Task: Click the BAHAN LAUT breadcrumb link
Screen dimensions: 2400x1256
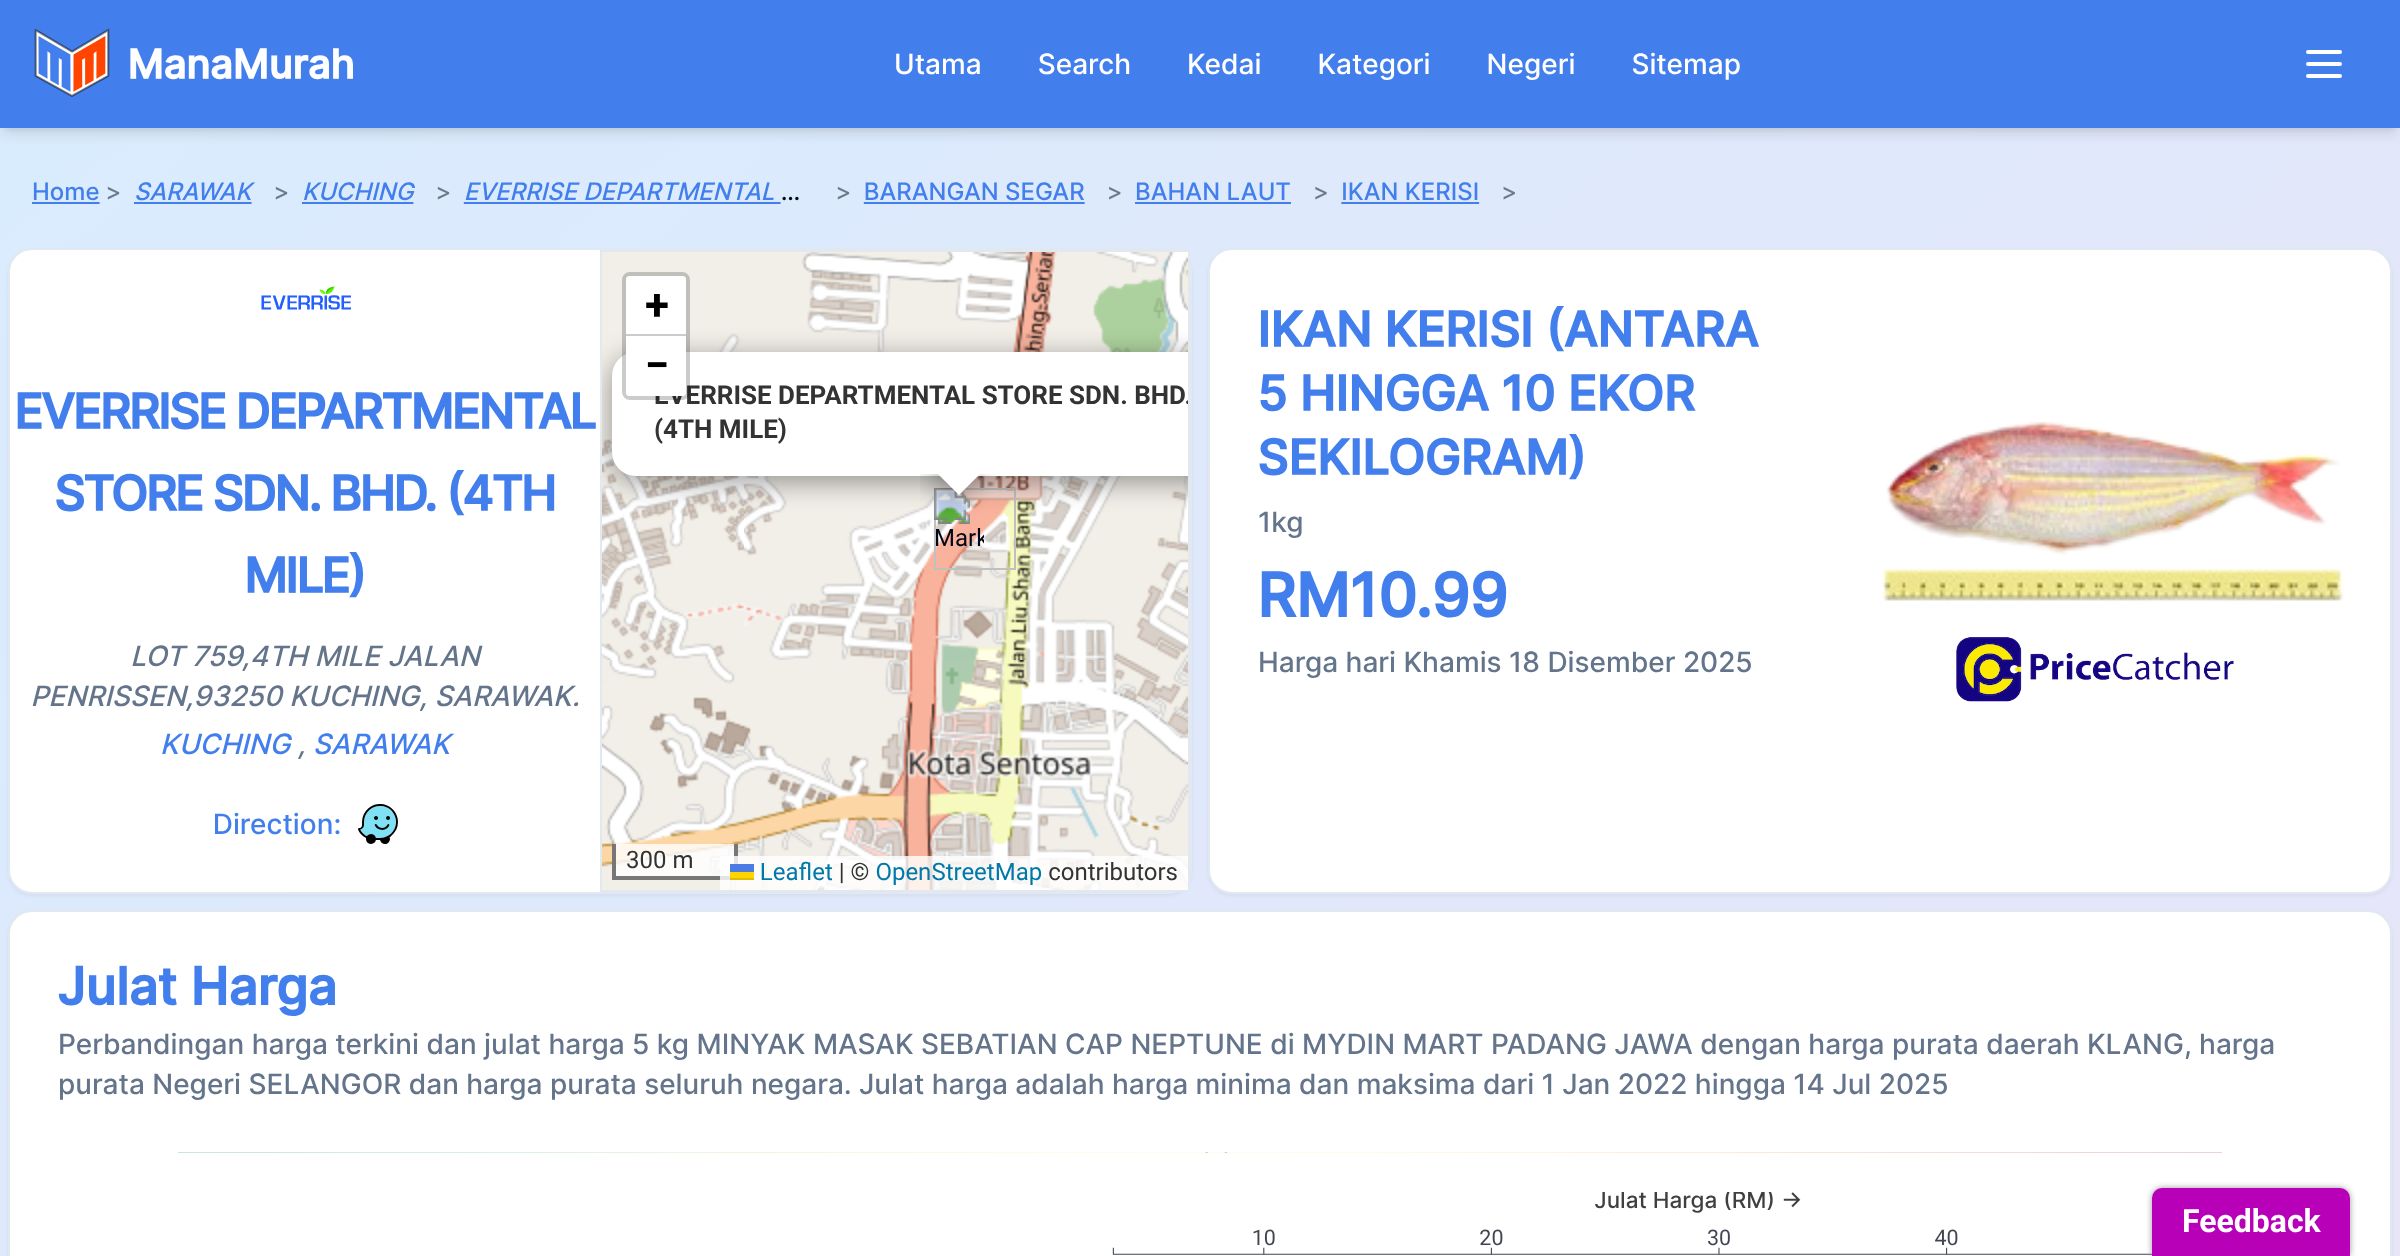Action: point(1212,191)
